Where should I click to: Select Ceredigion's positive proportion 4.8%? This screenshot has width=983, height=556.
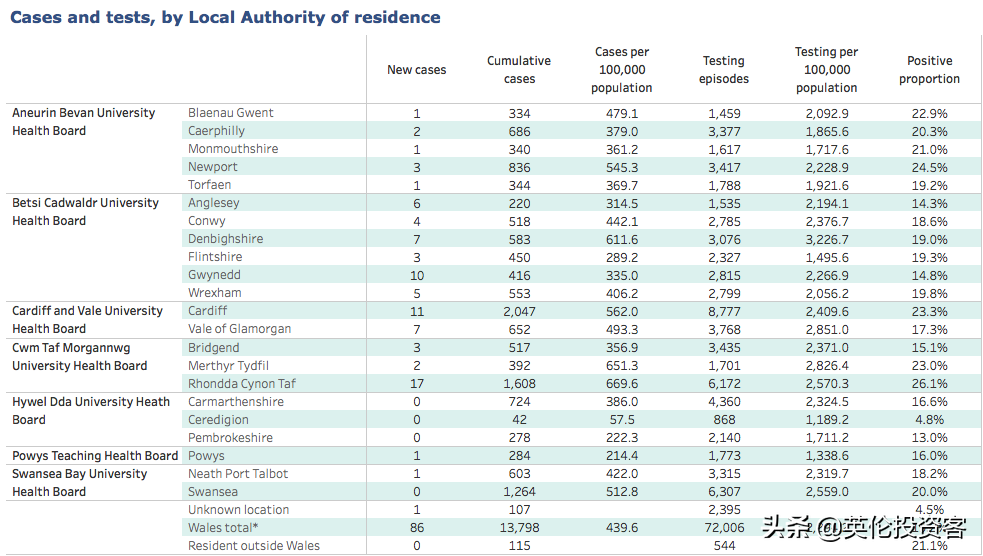click(929, 420)
